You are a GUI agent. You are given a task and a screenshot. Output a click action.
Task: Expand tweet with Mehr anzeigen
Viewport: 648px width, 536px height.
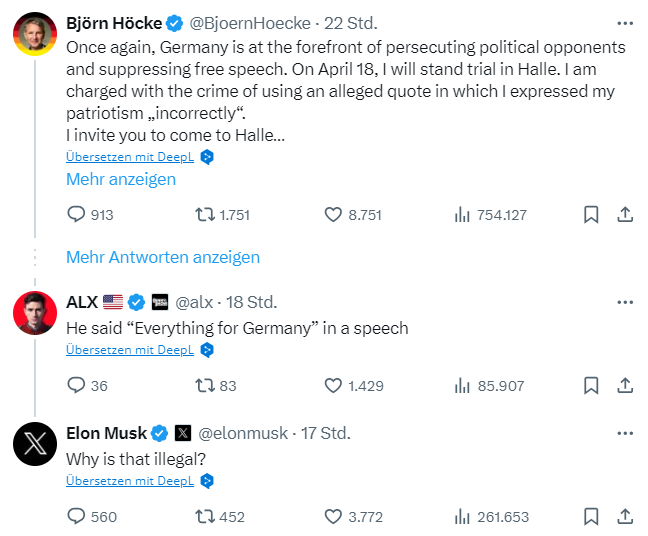click(x=121, y=179)
